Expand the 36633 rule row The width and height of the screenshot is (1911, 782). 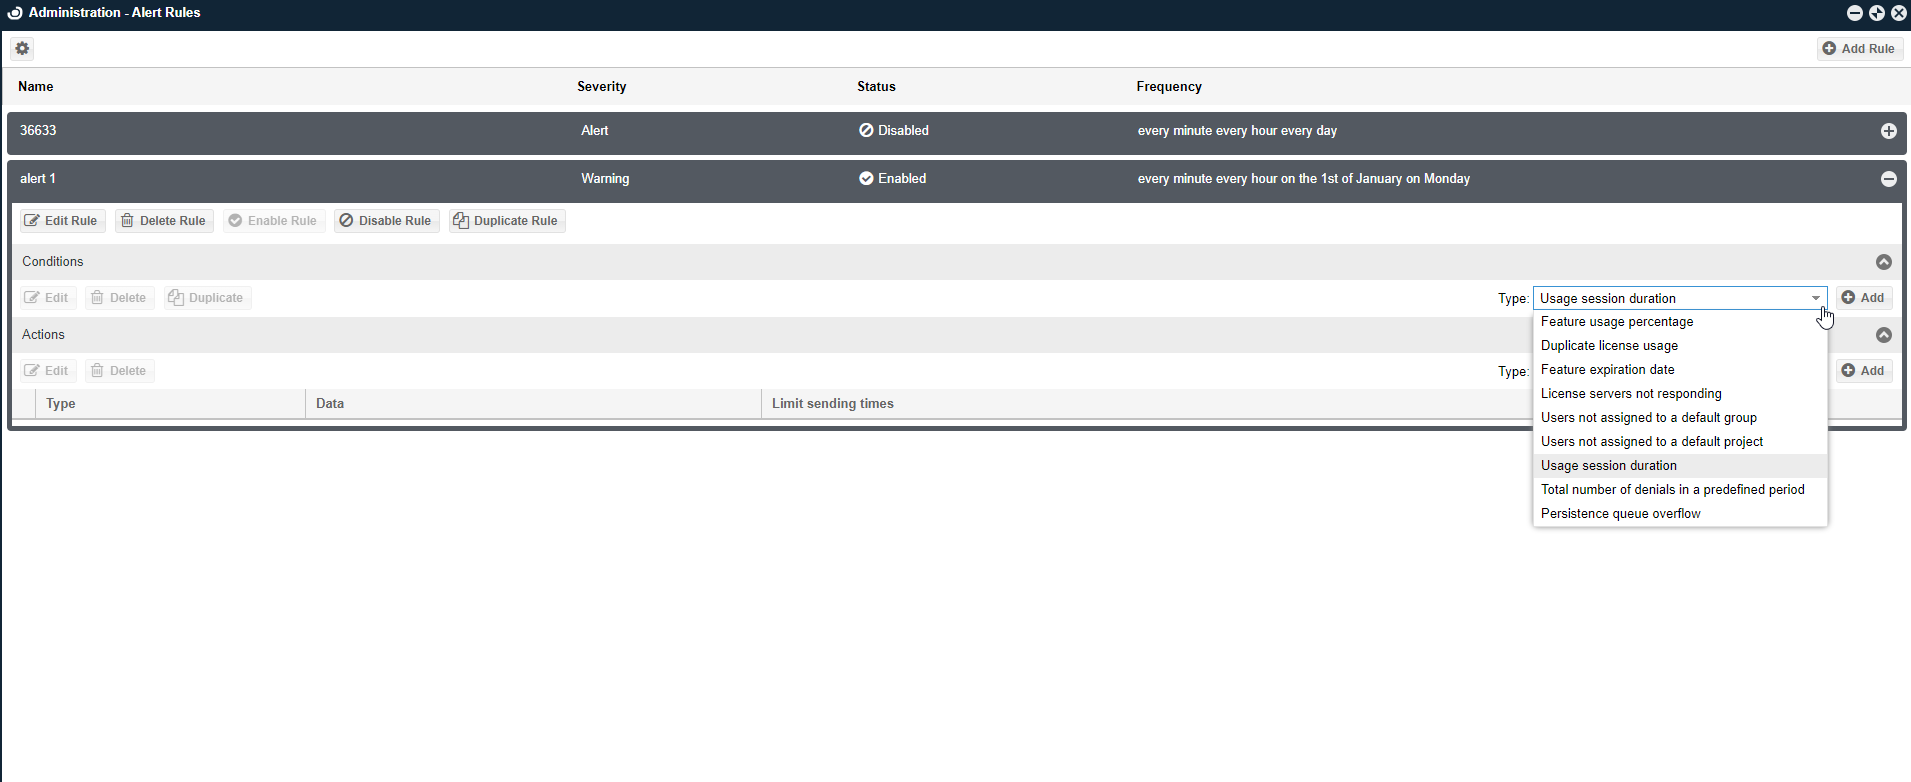(x=1888, y=131)
